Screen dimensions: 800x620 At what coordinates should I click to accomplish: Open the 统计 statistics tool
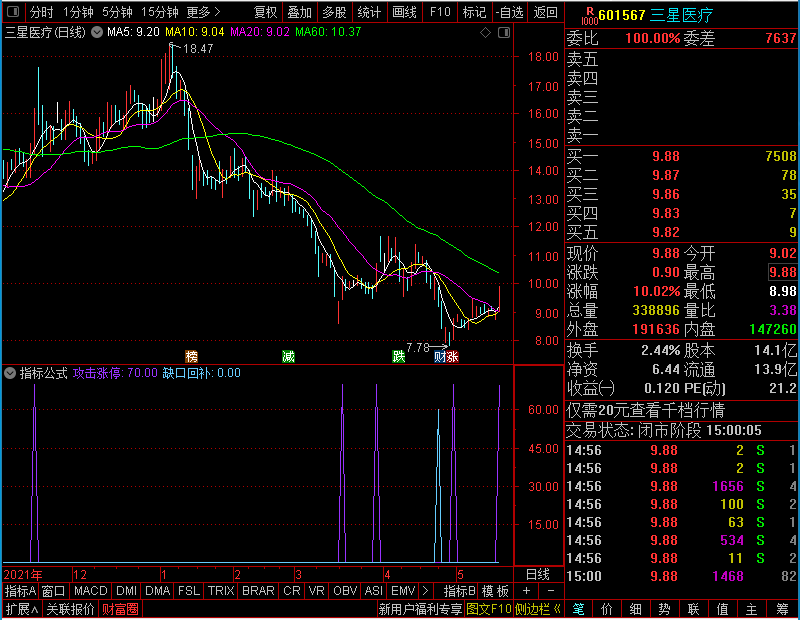(369, 12)
